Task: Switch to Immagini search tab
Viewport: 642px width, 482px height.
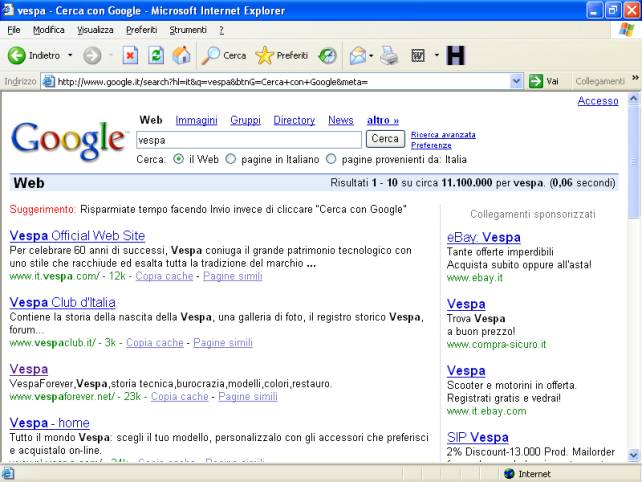Action: tap(197, 120)
